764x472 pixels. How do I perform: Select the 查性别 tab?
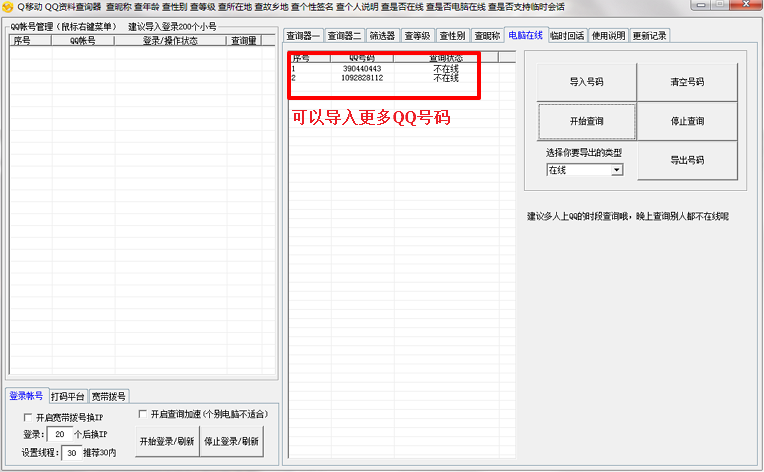(453, 36)
